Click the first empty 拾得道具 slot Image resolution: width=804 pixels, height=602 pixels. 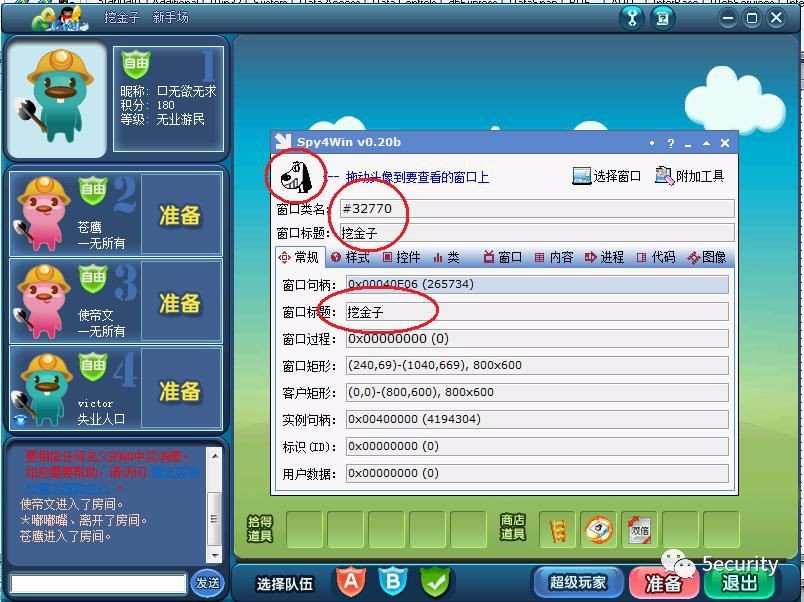click(x=304, y=529)
